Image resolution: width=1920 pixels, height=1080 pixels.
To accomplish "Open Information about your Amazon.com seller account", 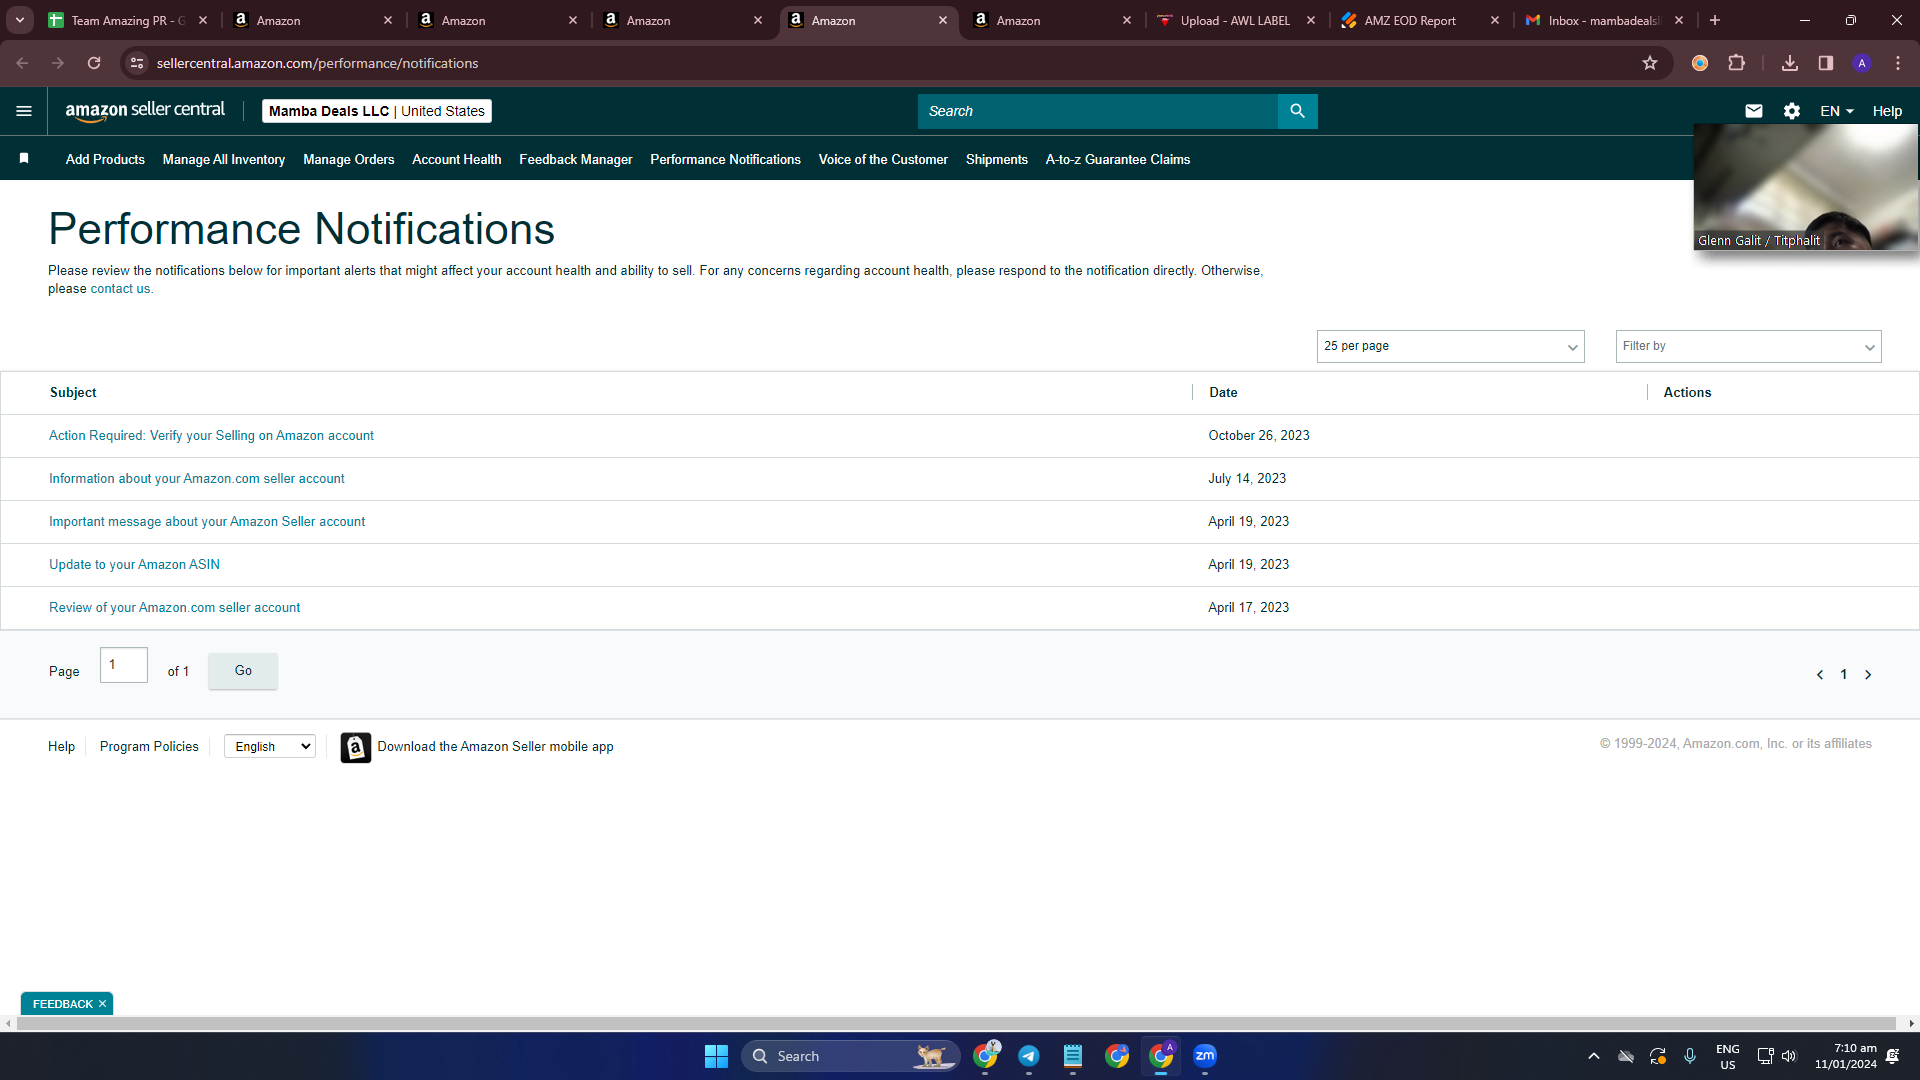I will 196,479.
